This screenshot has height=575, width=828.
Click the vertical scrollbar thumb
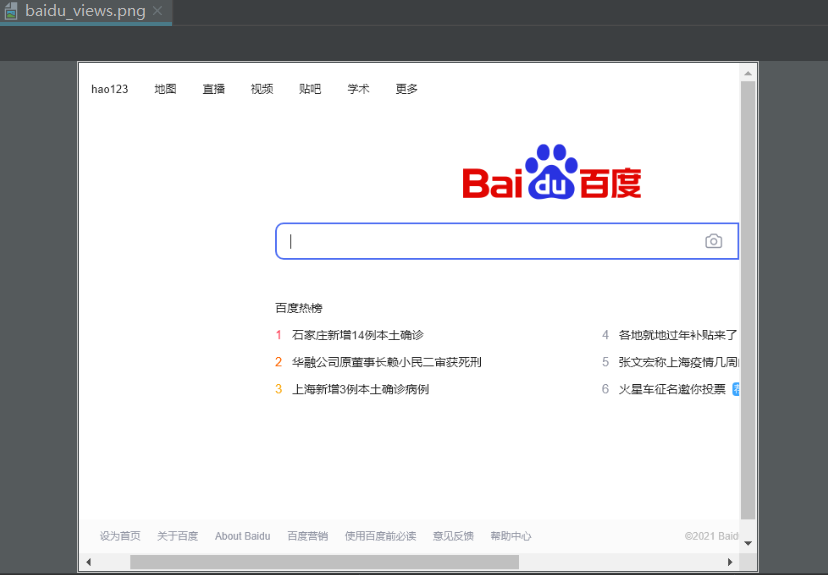(748, 300)
